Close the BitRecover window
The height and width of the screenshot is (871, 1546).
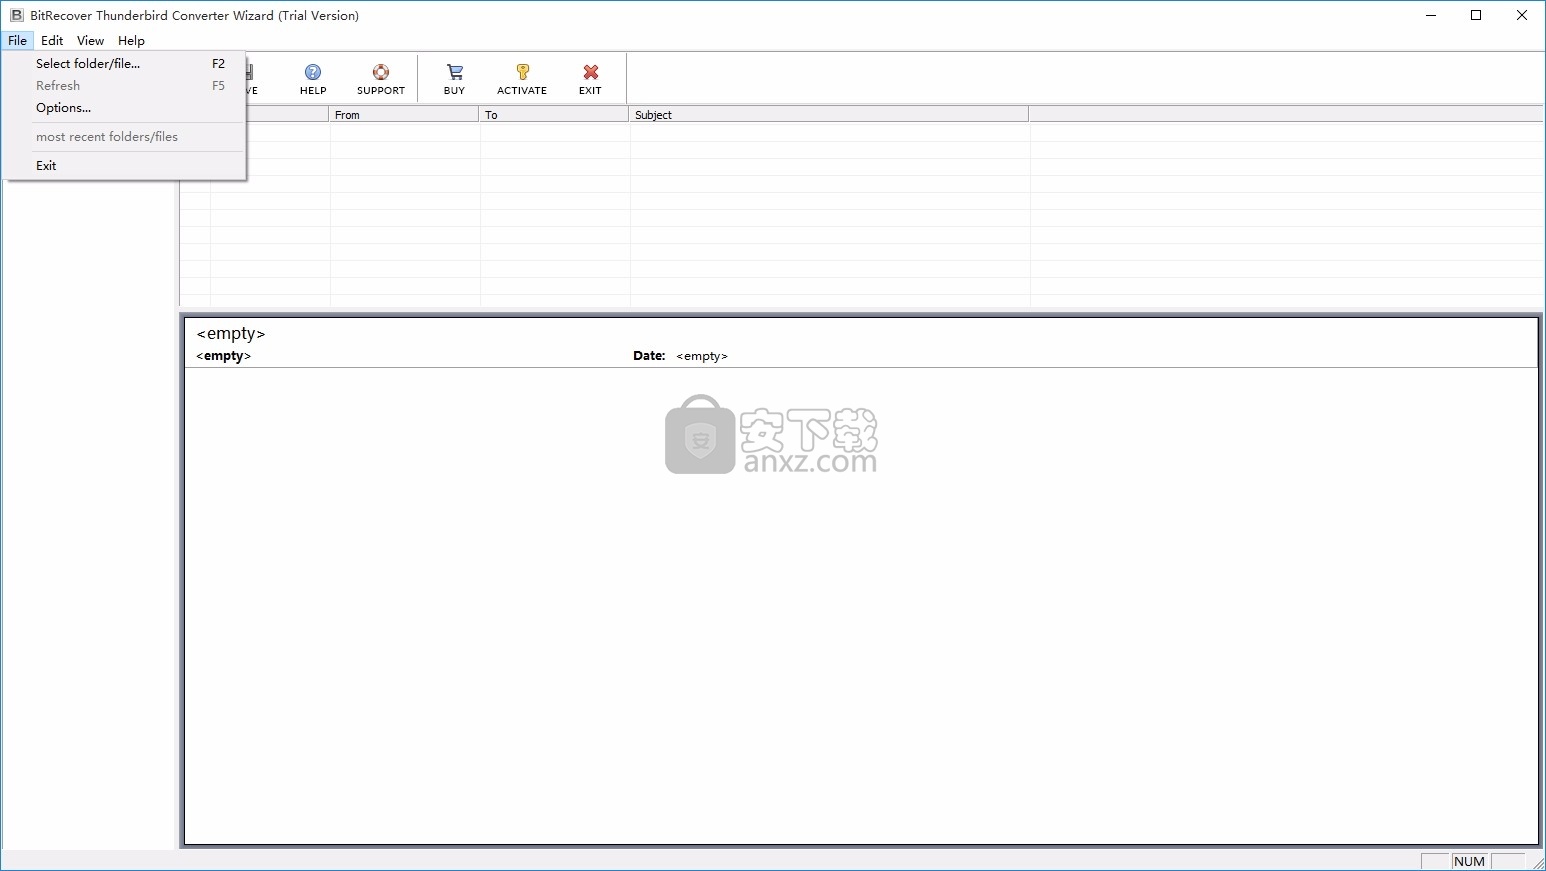point(1522,15)
